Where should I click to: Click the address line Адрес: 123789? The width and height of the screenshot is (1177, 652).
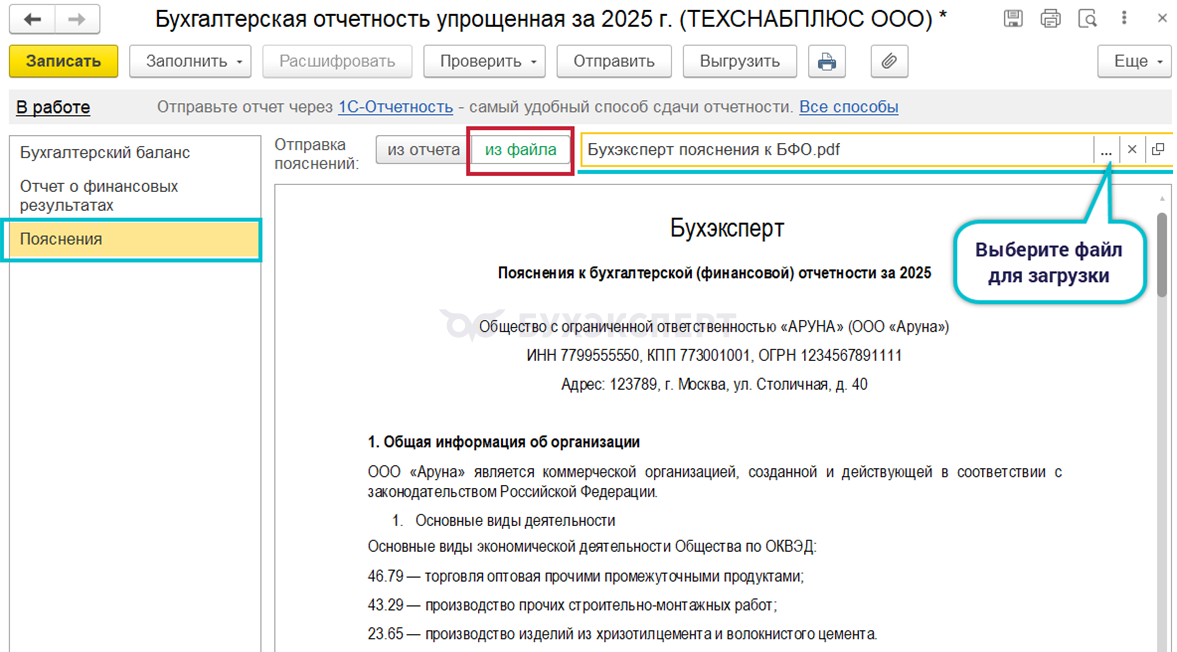[714, 385]
